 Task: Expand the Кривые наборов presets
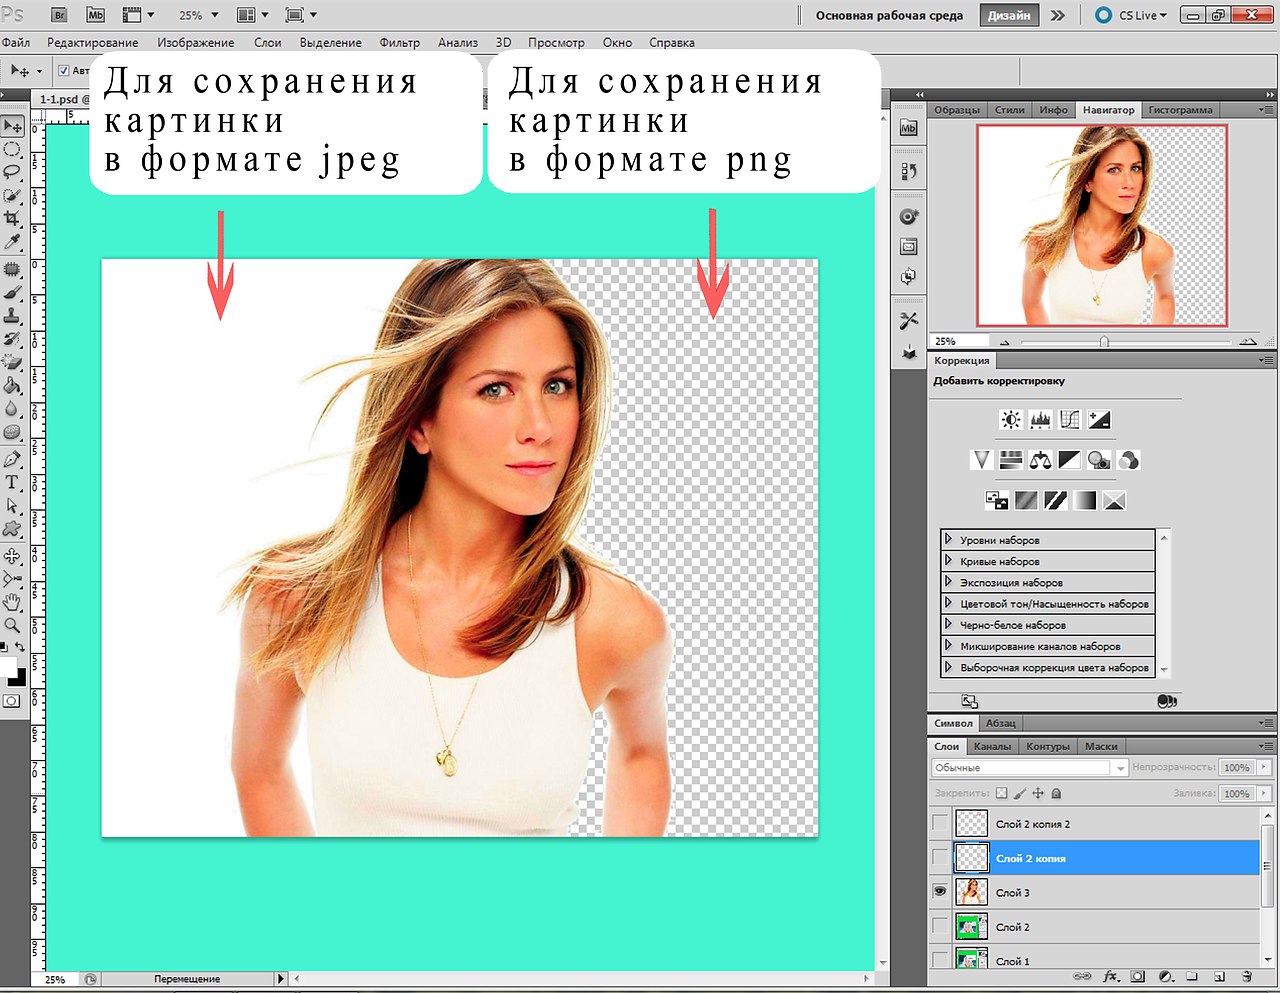click(x=949, y=561)
